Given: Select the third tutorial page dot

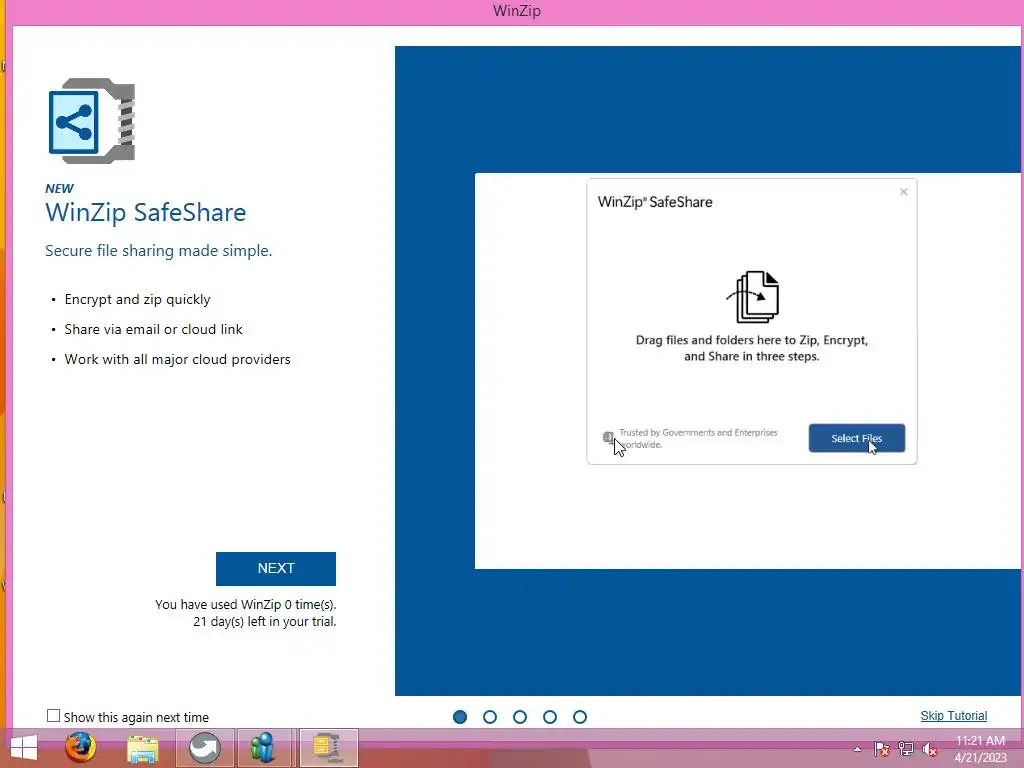Looking at the screenshot, I should (x=520, y=717).
